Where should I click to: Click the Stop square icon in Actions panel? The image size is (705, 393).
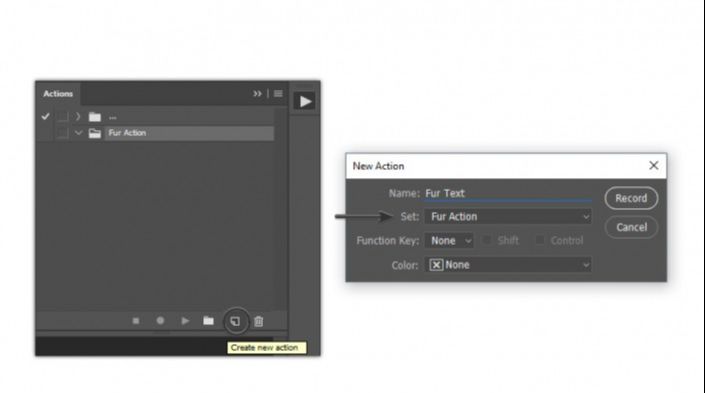[136, 321]
